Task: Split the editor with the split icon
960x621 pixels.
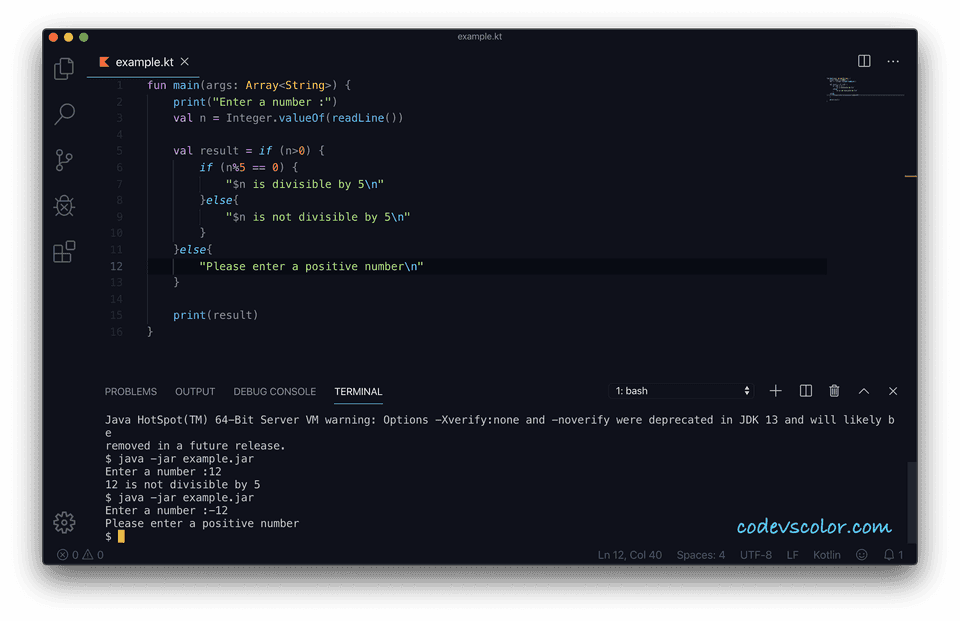Action: click(863, 60)
